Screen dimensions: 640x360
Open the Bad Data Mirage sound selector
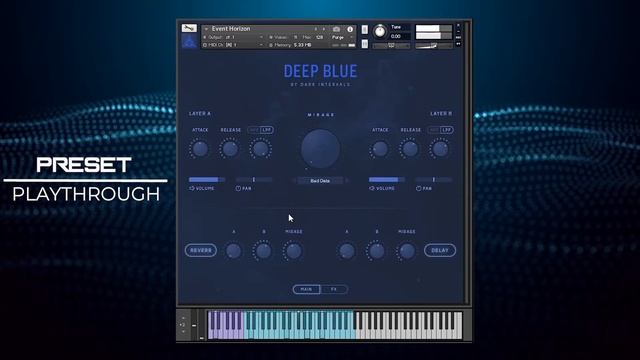coord(320,180)
